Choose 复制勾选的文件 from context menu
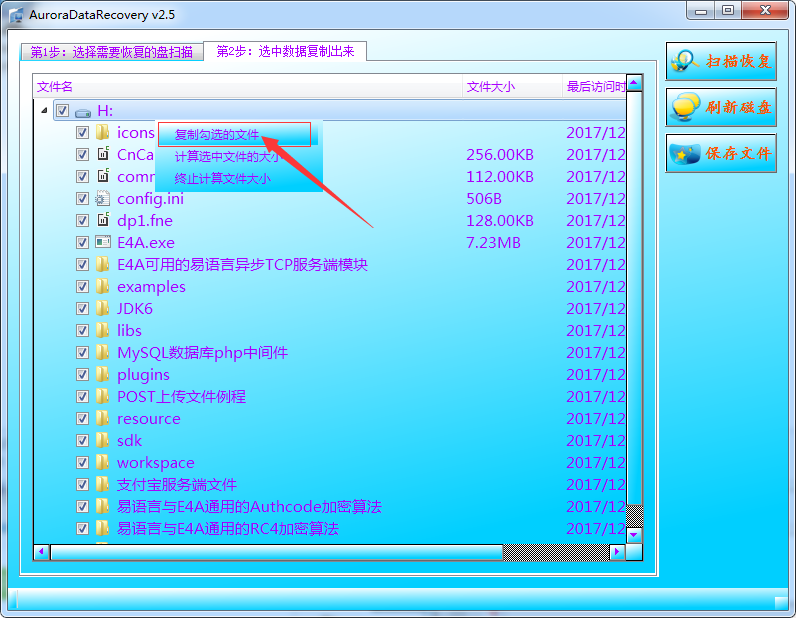The image size is (796, 618). [217, 135]
